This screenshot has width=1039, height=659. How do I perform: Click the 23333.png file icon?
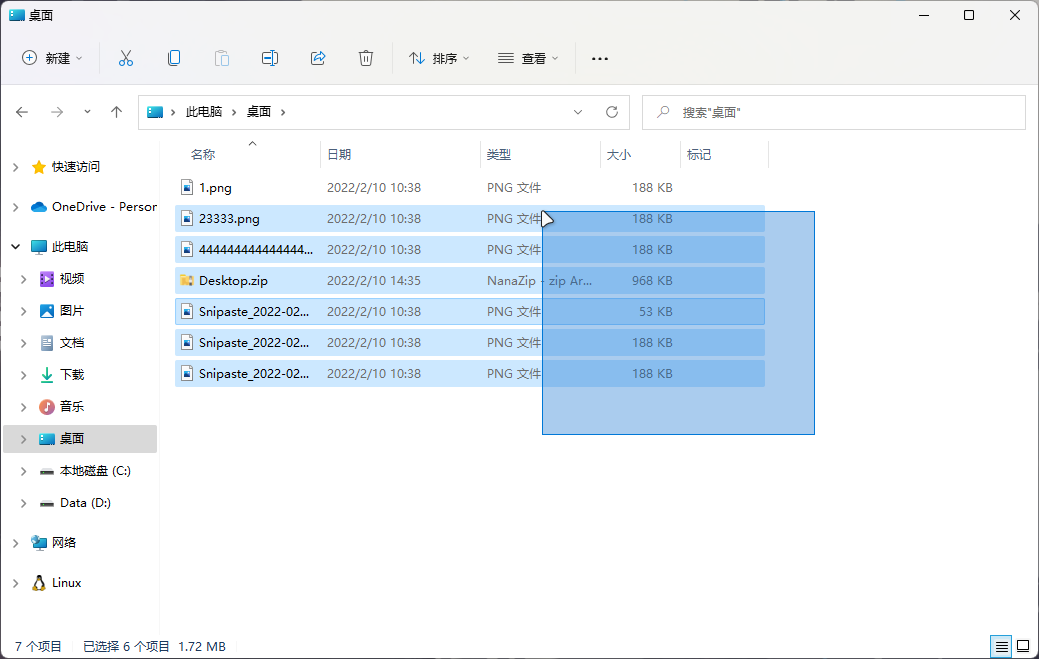[x=187, y=219]
